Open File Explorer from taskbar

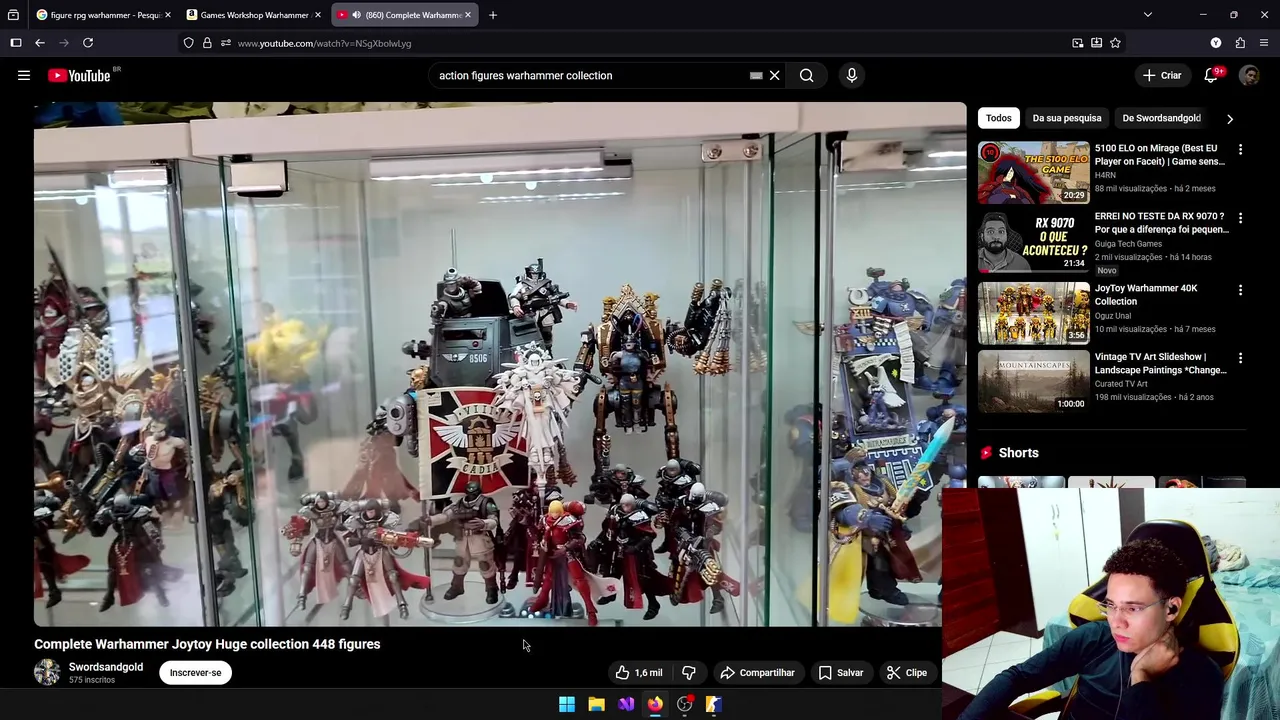pyautogui.click(x=596, y=704)
